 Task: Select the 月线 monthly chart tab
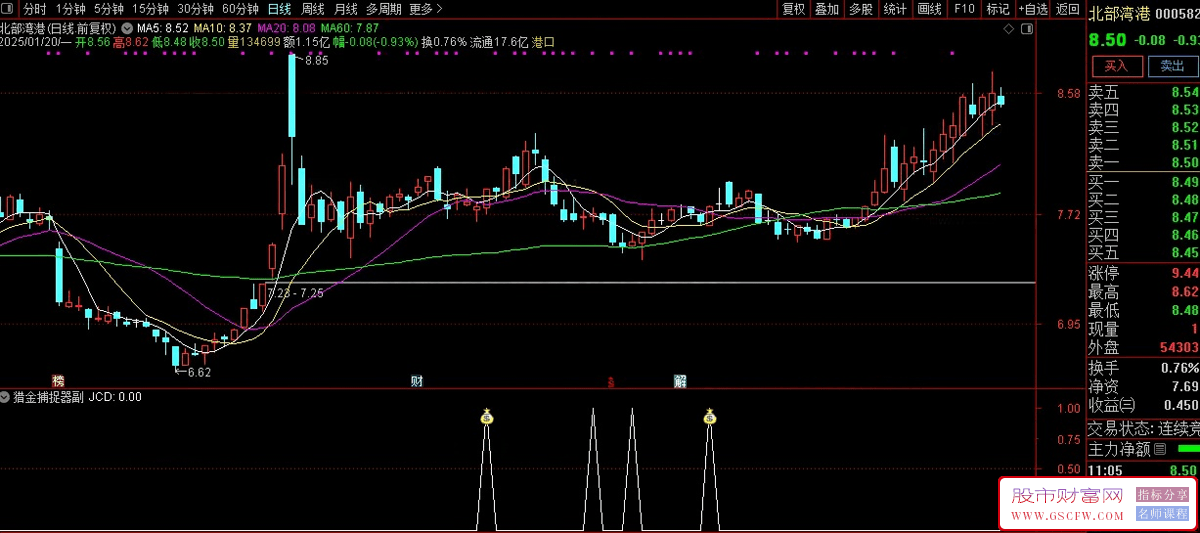346,9
